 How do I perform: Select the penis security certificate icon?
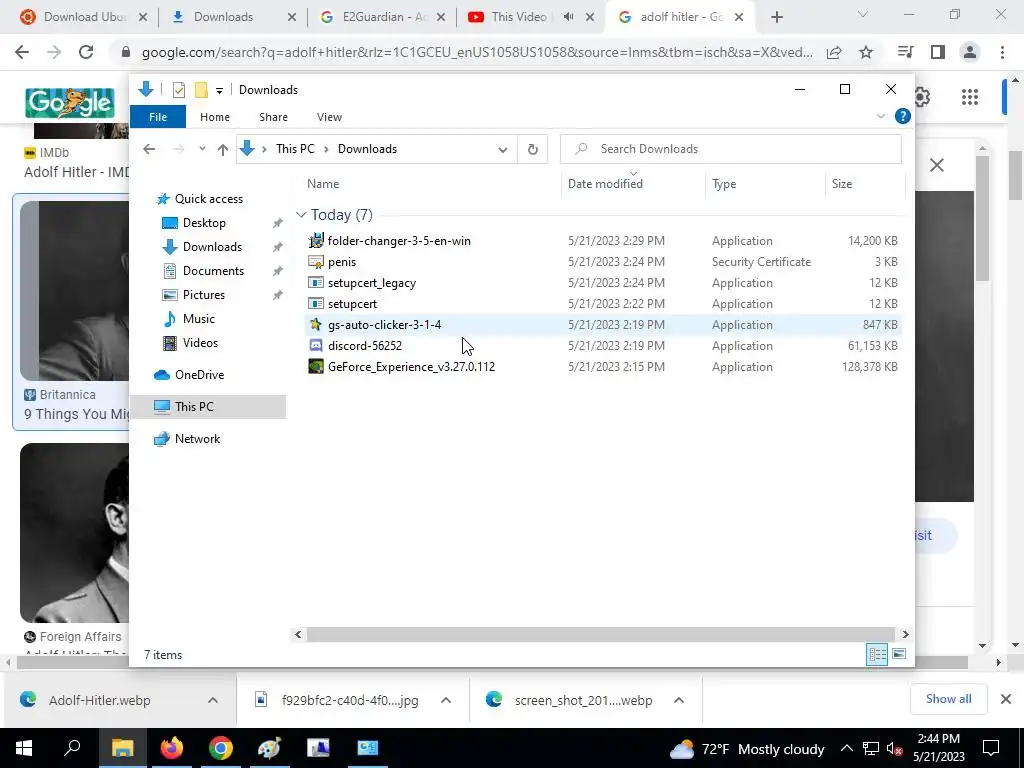(x=316, y=262)
